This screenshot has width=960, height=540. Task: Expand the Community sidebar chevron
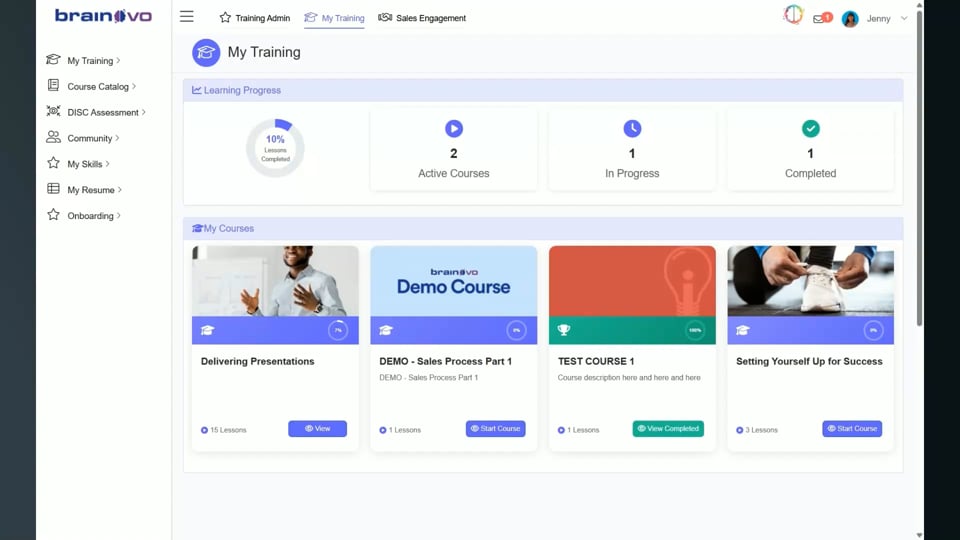118,138
